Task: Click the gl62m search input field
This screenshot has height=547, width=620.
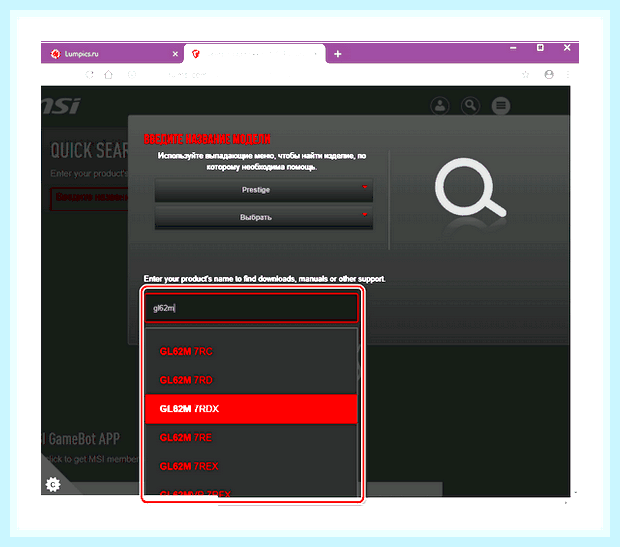Action: pos(251,308)
